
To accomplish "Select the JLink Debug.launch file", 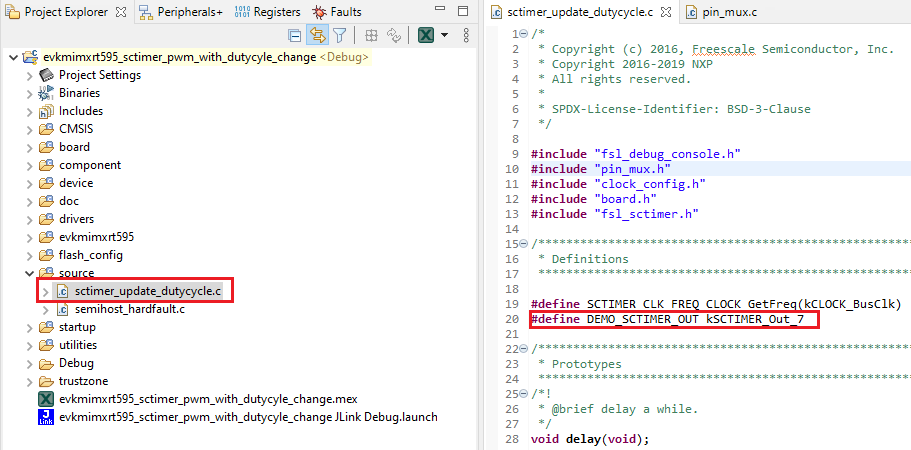I will 247,417.
